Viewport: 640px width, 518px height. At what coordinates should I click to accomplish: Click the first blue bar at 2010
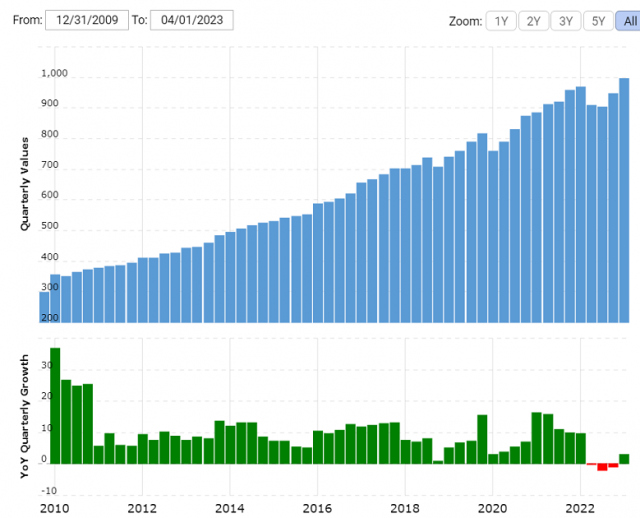pyautogui.click(x=44, y=306)
